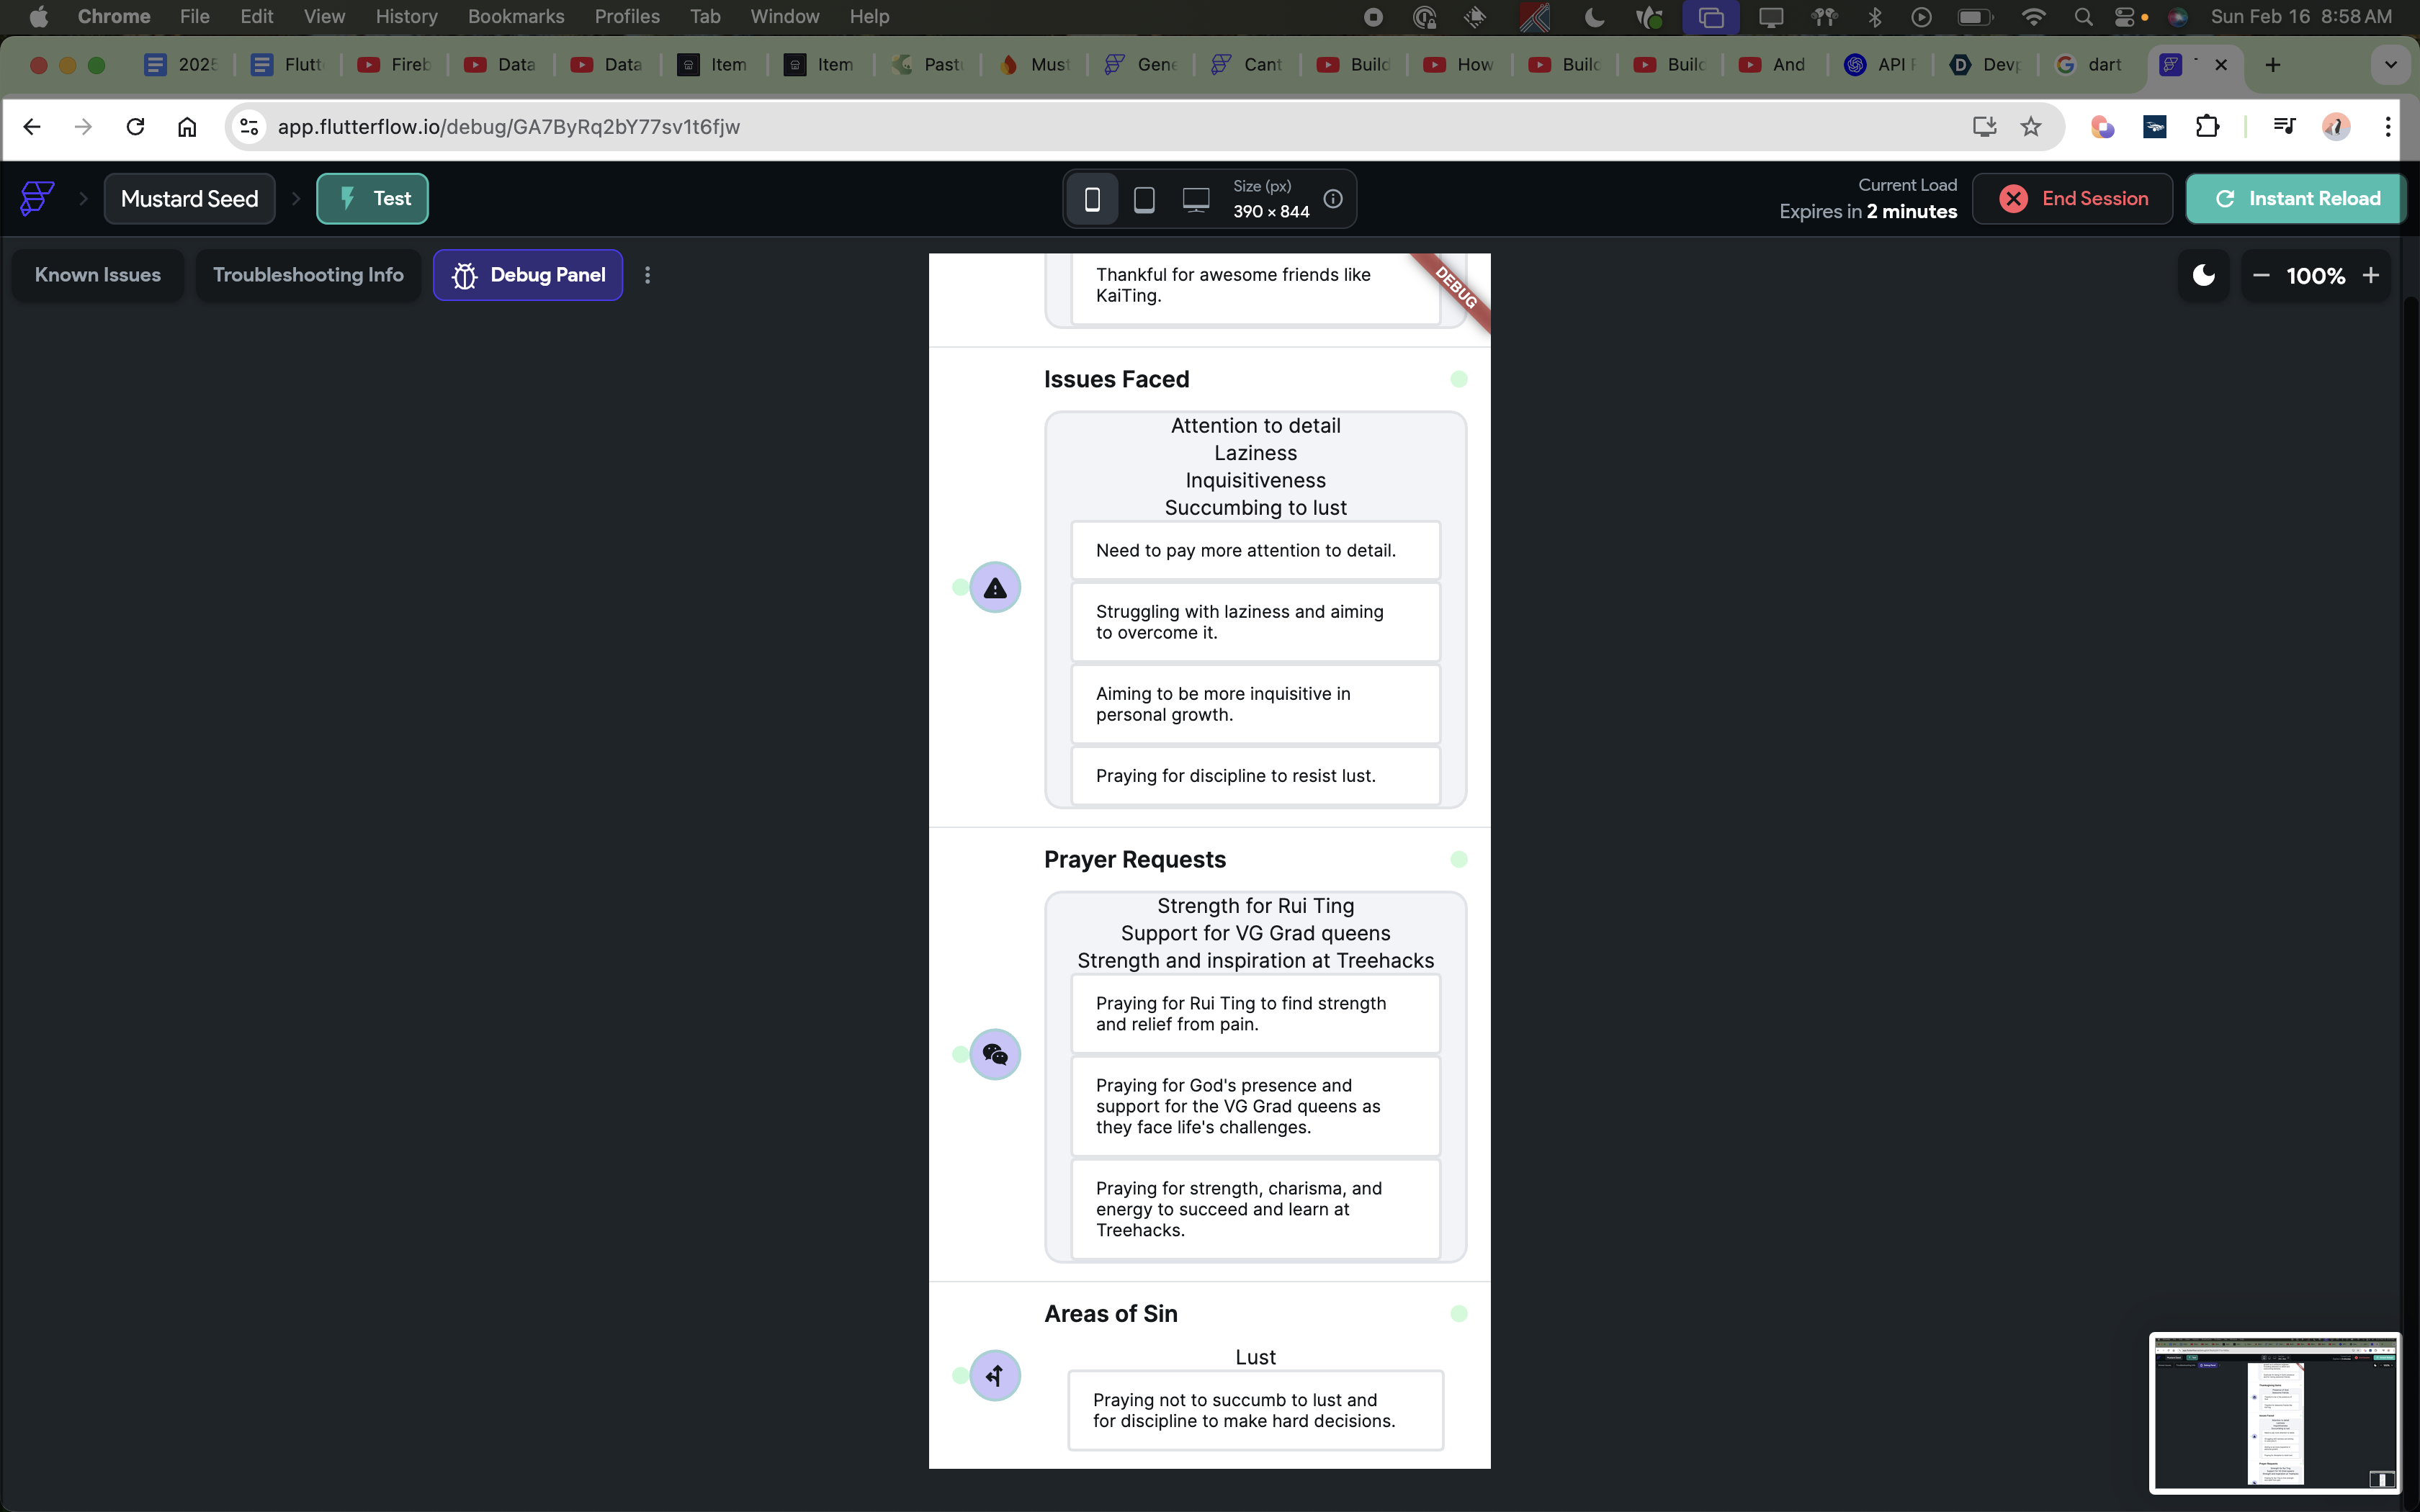Select the tablet device preview icon
Image resolution: width=2420 pixels, height=1512 pixels.
[x=1144, y=199]
